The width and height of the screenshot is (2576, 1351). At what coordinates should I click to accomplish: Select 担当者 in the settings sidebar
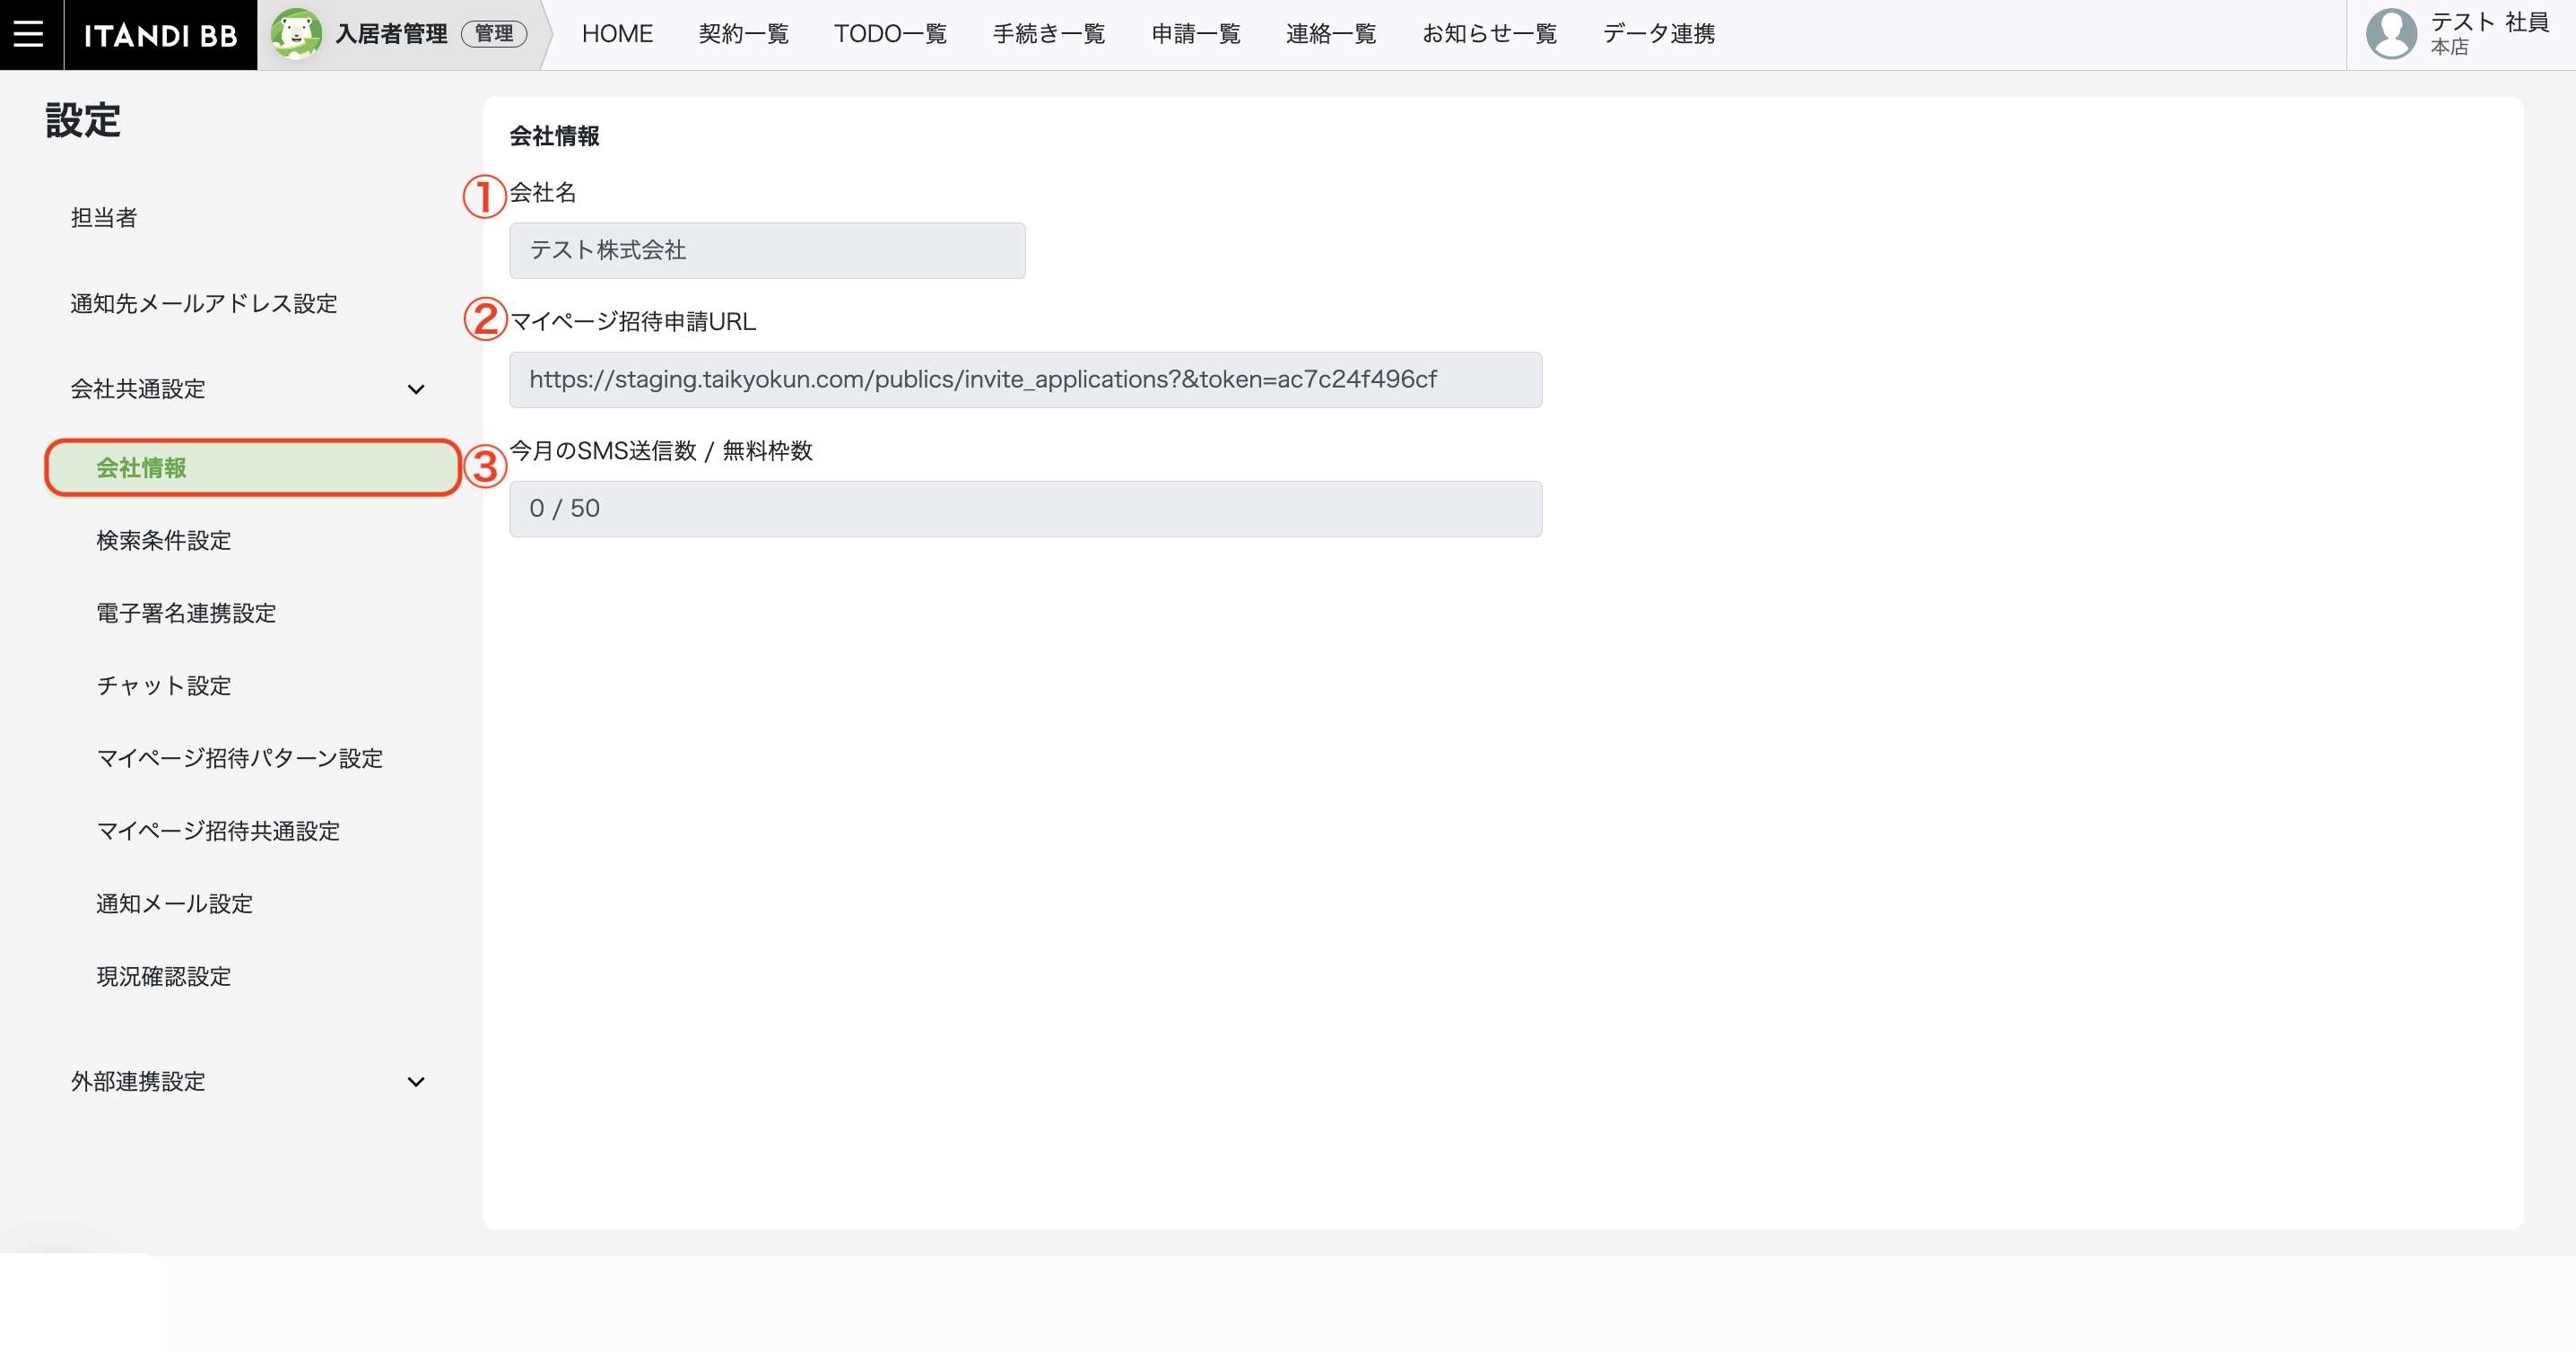[104, 218]
